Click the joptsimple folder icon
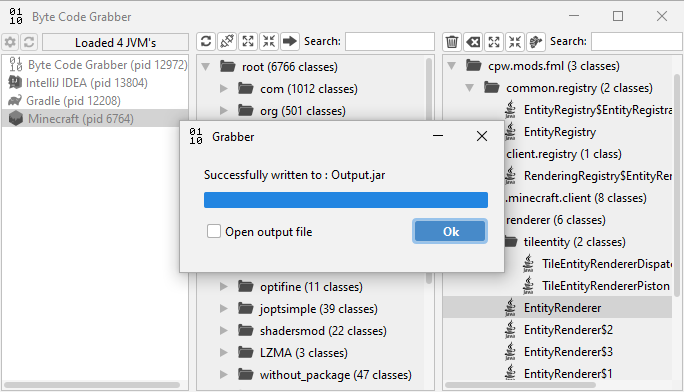This screenshot has height=392, width=684. (246, 308)
